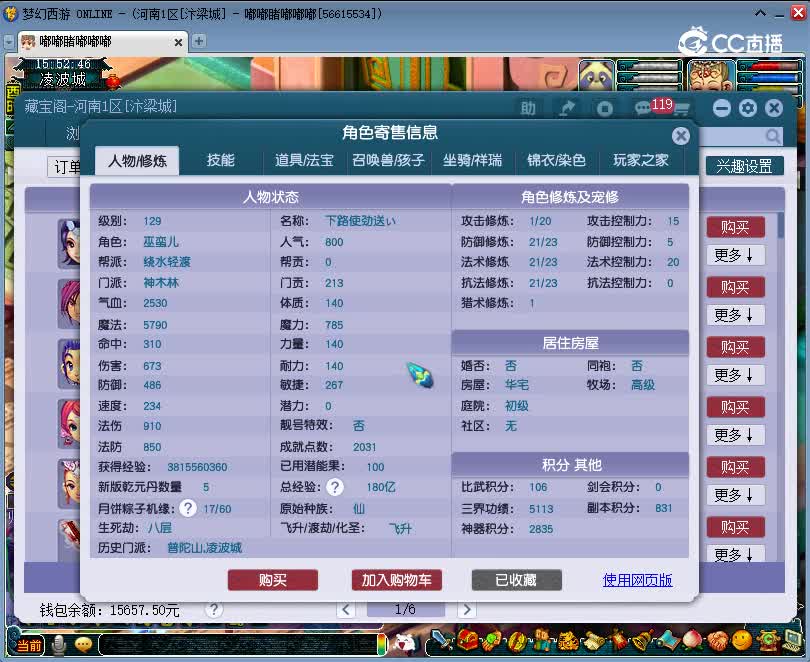Click the 1/6 page indicator
This screenshot has width=810, height=662.
point(406,610)
